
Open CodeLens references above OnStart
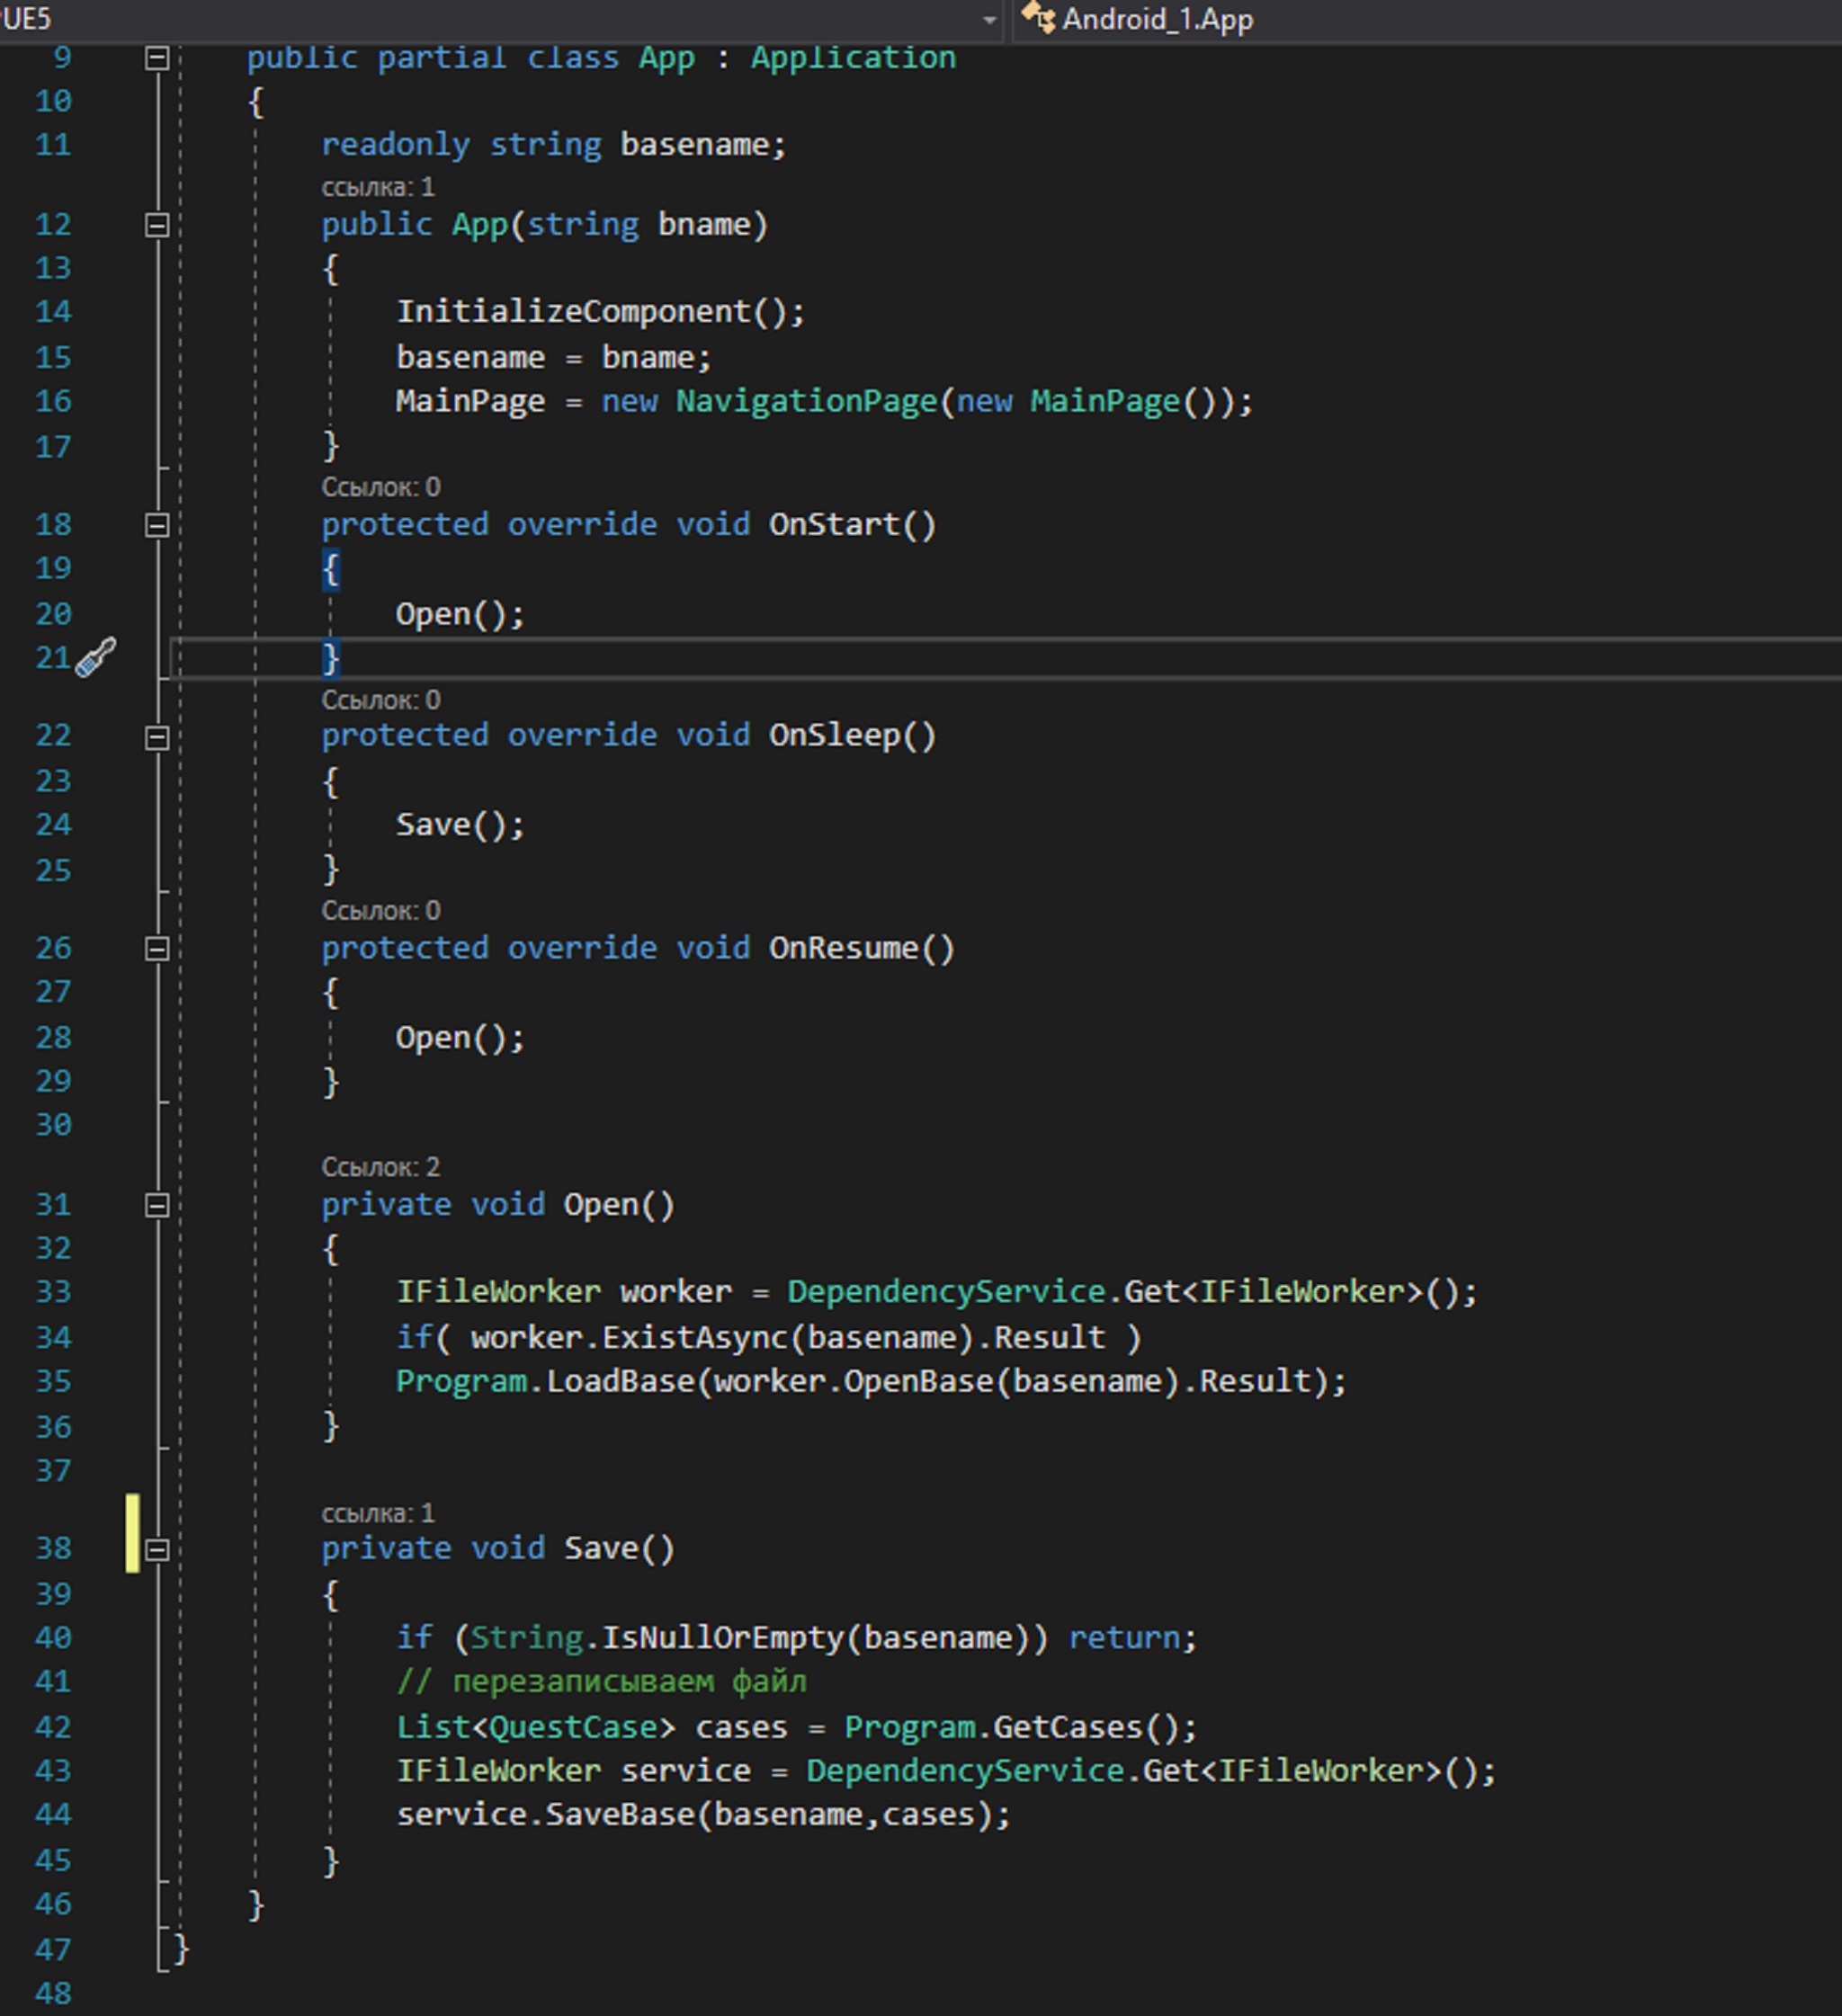click(x=380, y=487)
